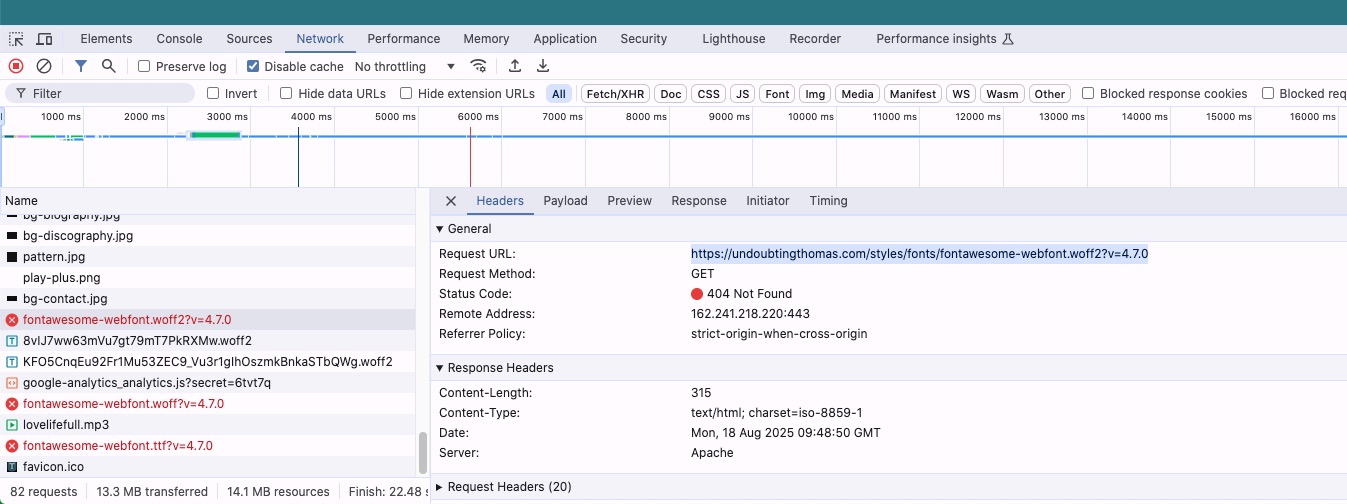Import a HAR file with upload icon
Screen dimensions: 1347x504
coord(515,66)
